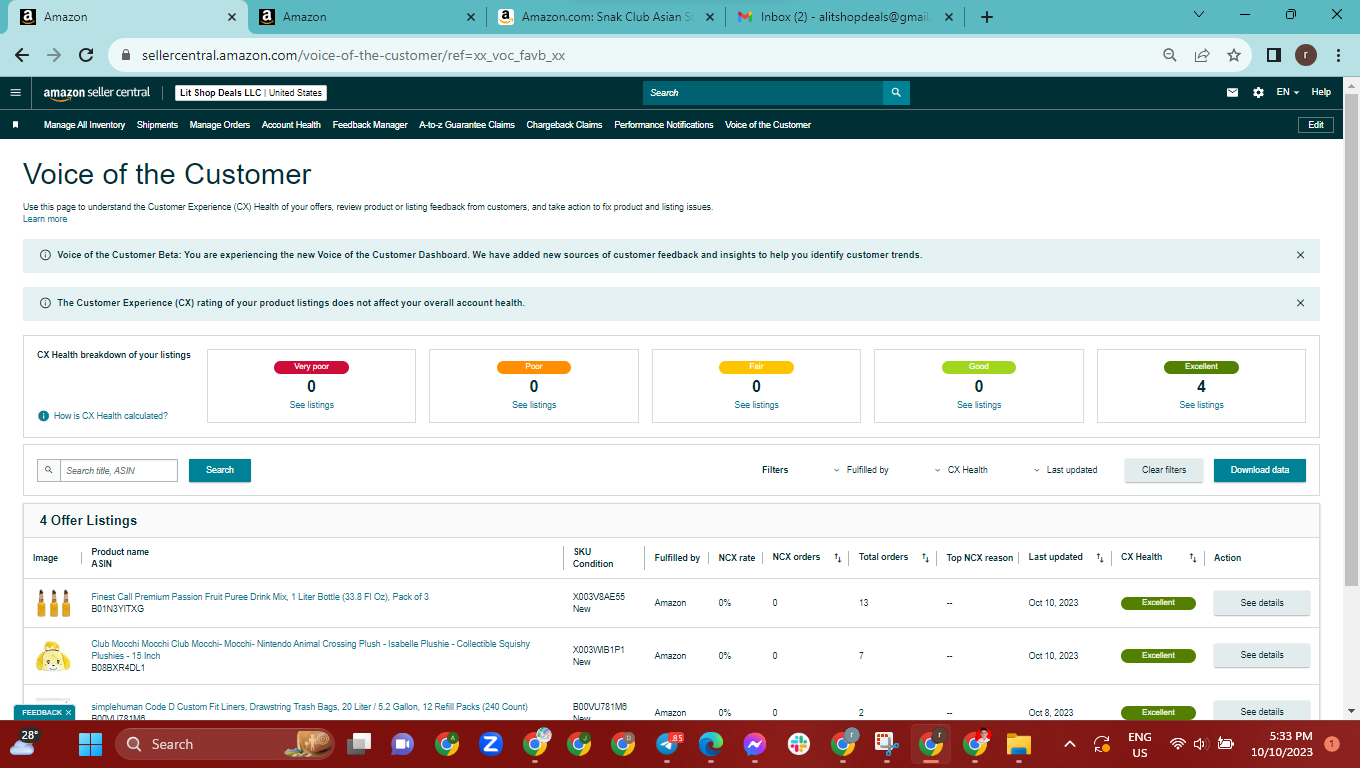Expand the CX Health filter dropdown
This screenshot has height=768, width=1360.
coord(961,470)
